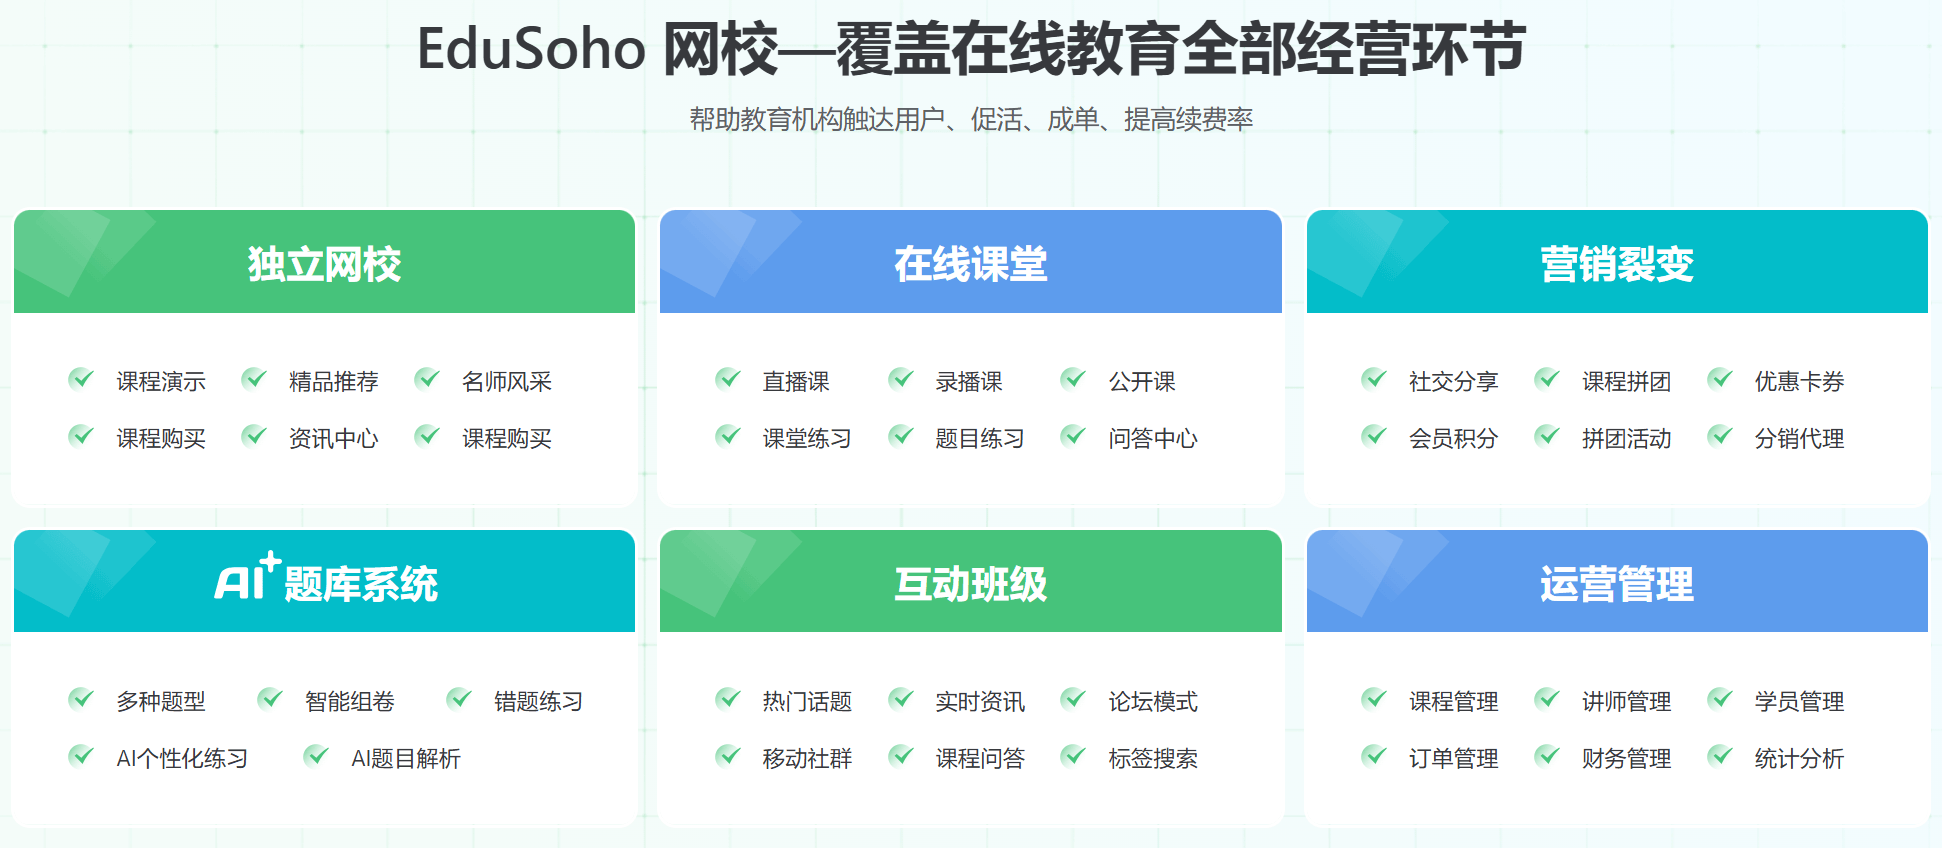The height and width of the screenshot is (848, 1942).
Task: Click the 优惠卡券 feature label
Action: (1798, 381)
